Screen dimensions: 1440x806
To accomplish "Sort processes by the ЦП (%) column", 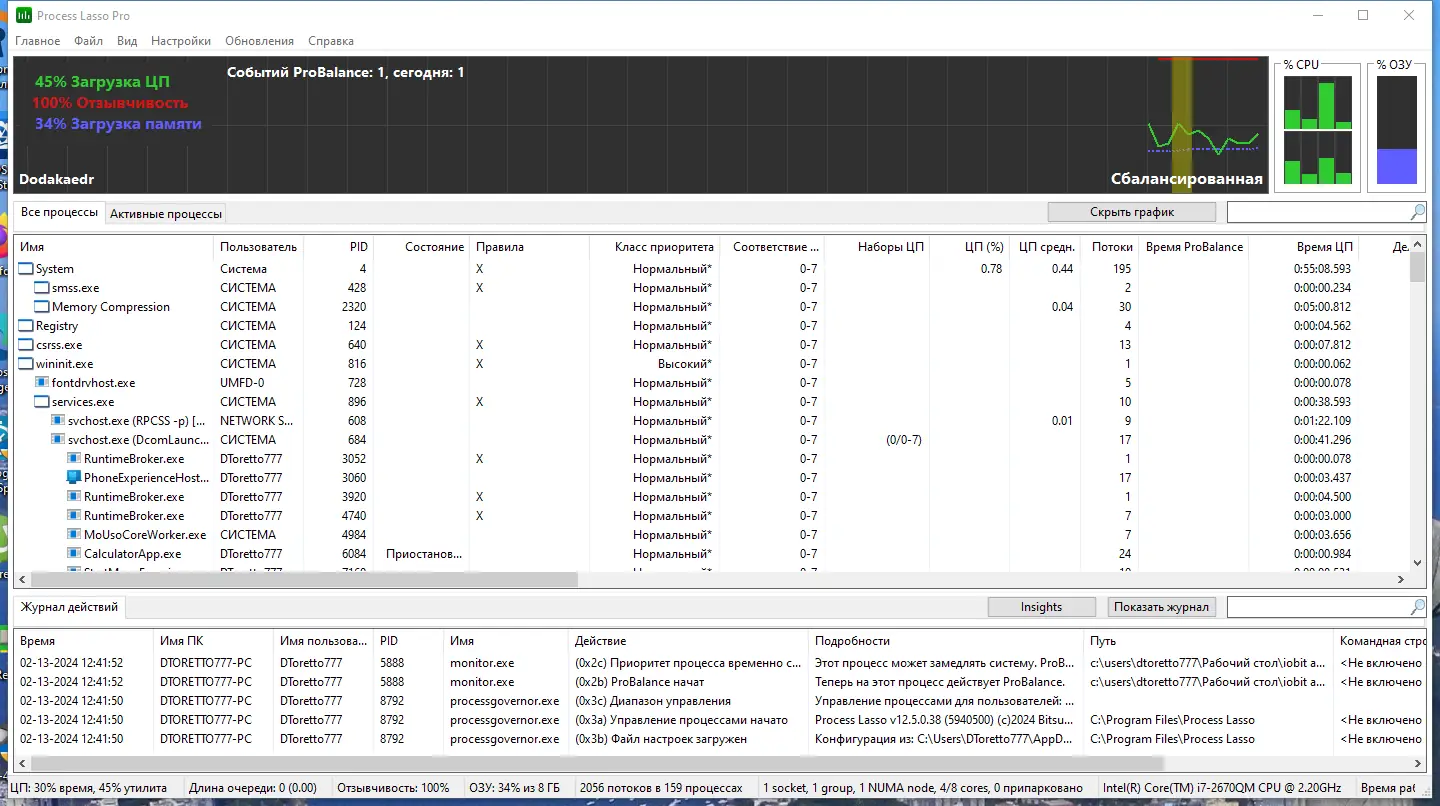I will point(968,247).
